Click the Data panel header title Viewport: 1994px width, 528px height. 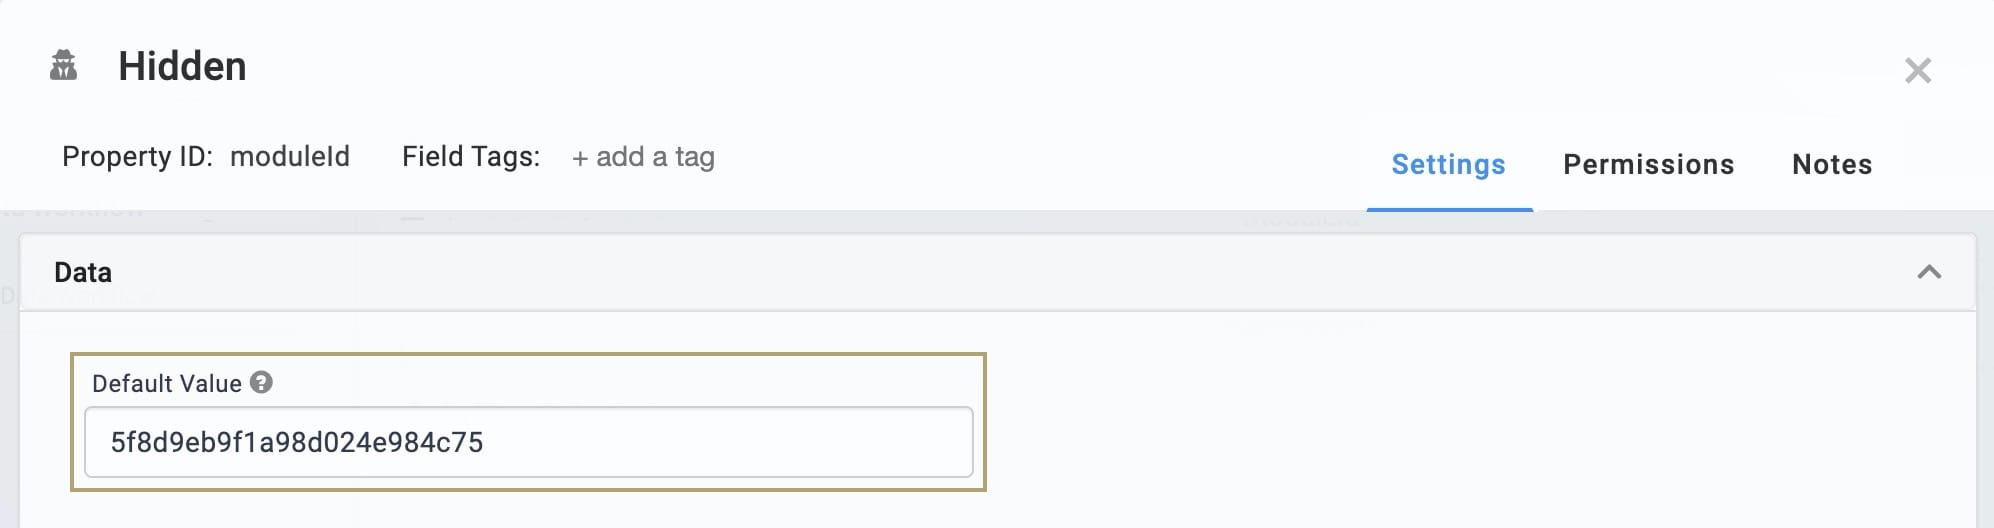[x=83, y=272]
